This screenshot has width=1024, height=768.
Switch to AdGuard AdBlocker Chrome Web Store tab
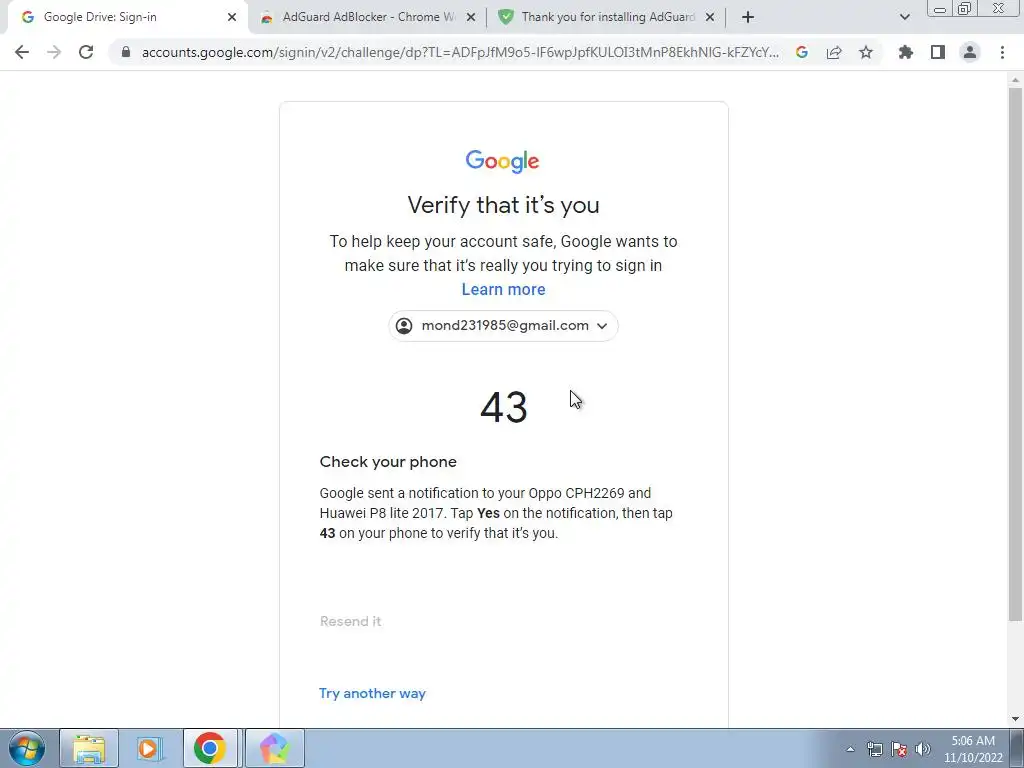pyautogui.click(x=367, y=17)
